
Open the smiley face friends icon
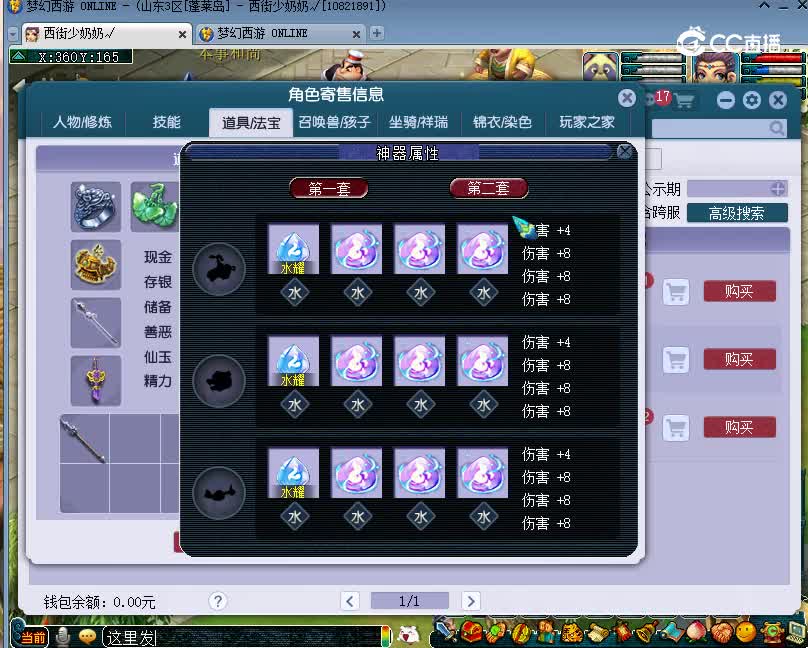[x=745, y=632]
